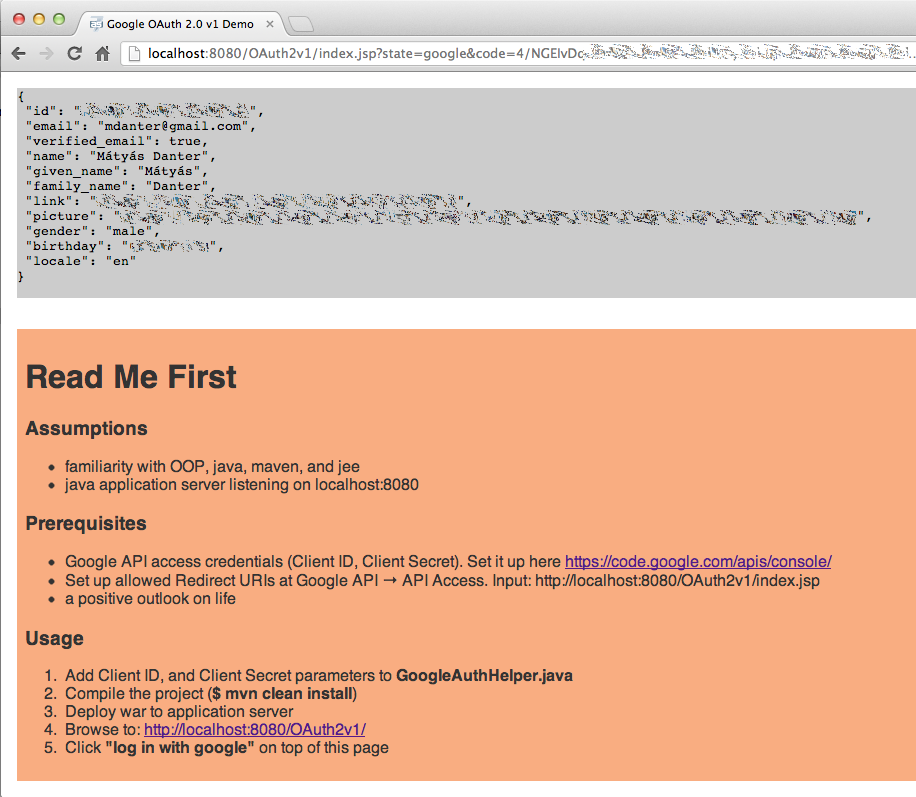Click the "family_name" JSON key
The height and width of the screenshot is (797, 916).
(77, 186)
